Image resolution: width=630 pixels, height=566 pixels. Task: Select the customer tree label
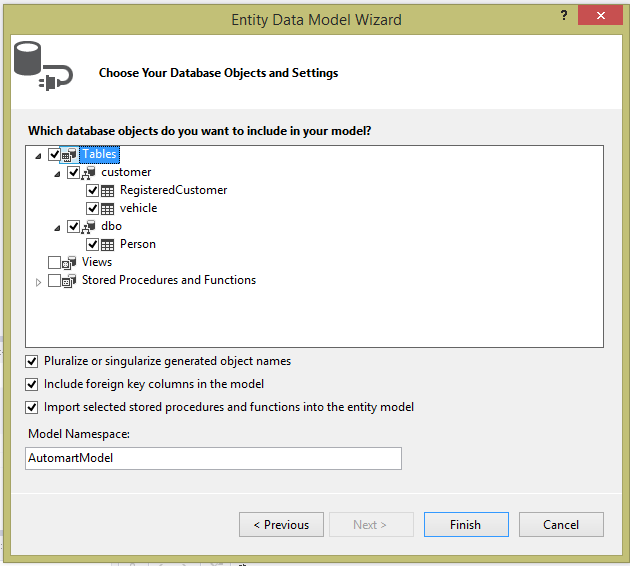(126, 172)
